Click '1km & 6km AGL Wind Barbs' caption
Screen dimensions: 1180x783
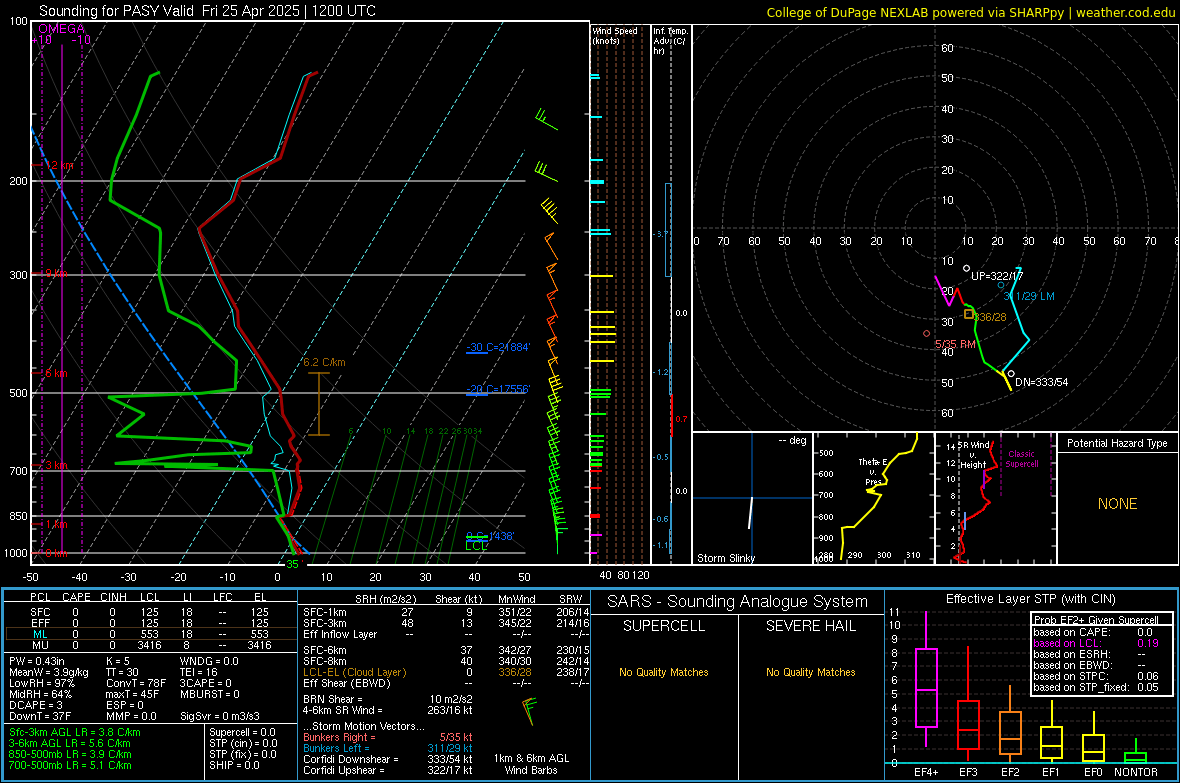pyautogui.click(x=531, y=764)
